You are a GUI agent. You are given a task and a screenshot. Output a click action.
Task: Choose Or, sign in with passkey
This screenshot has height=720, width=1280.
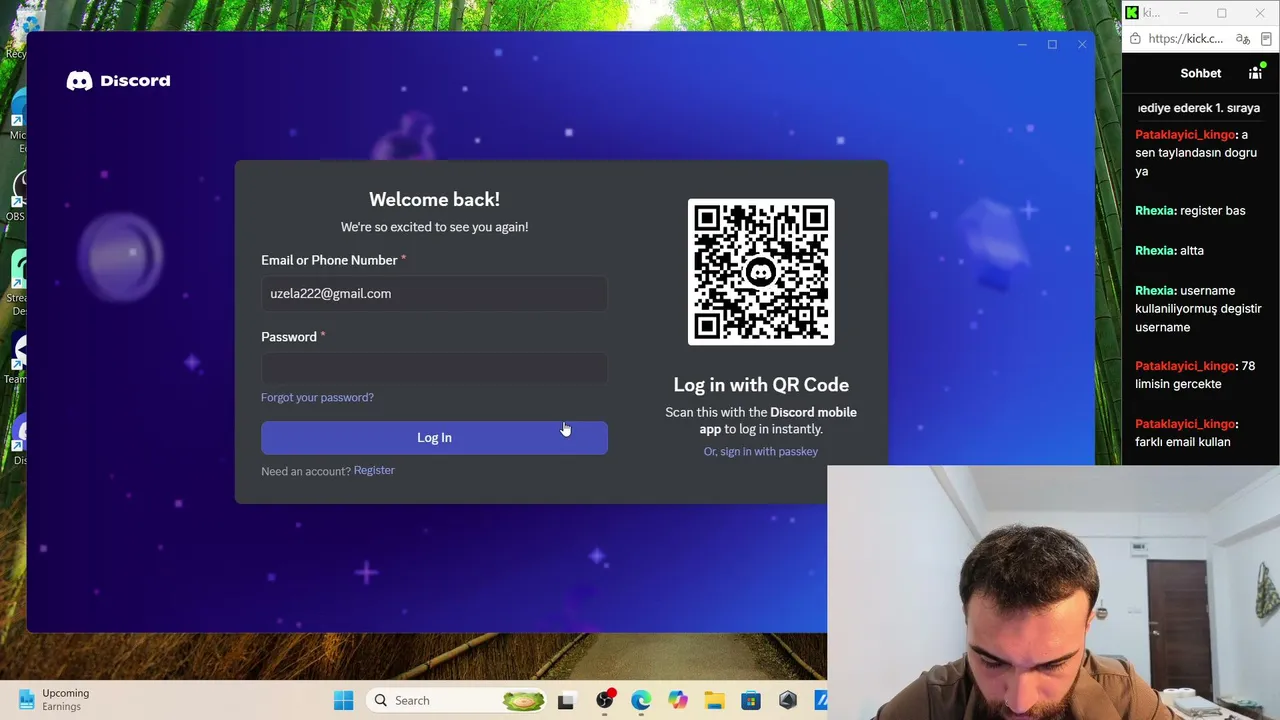[761, 451]
